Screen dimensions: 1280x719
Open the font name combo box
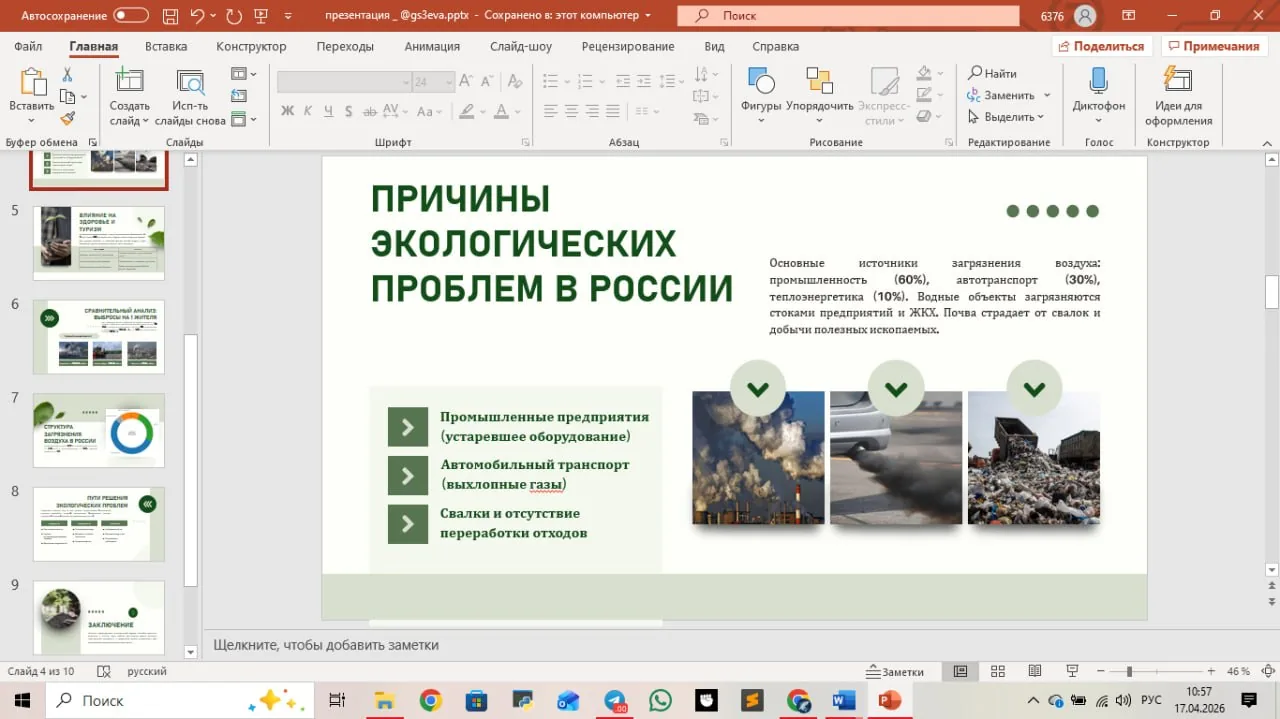[x=344, y=82]
